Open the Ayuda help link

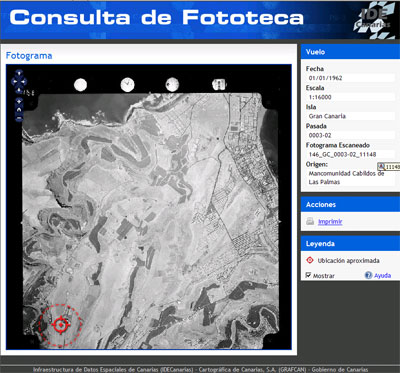(382, 276)
